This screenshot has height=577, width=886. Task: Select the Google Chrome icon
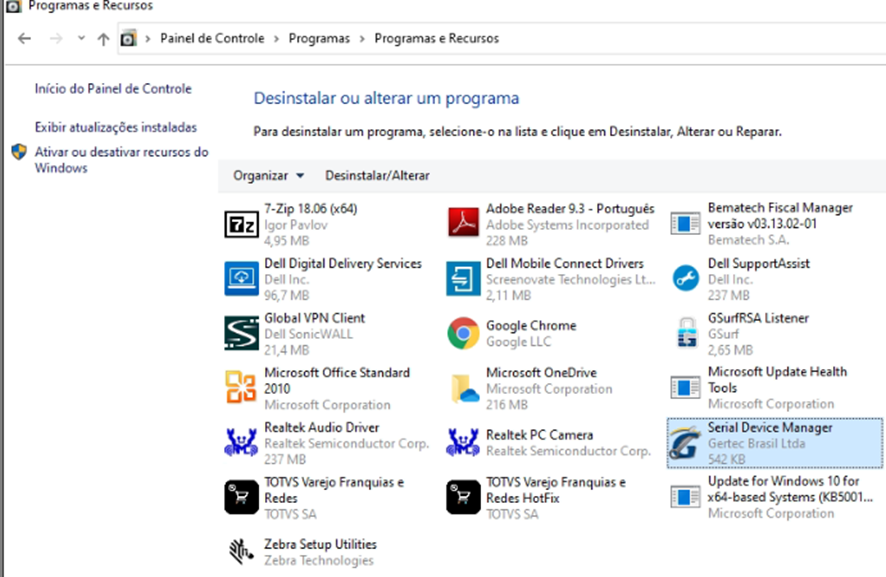pos(463,333)
